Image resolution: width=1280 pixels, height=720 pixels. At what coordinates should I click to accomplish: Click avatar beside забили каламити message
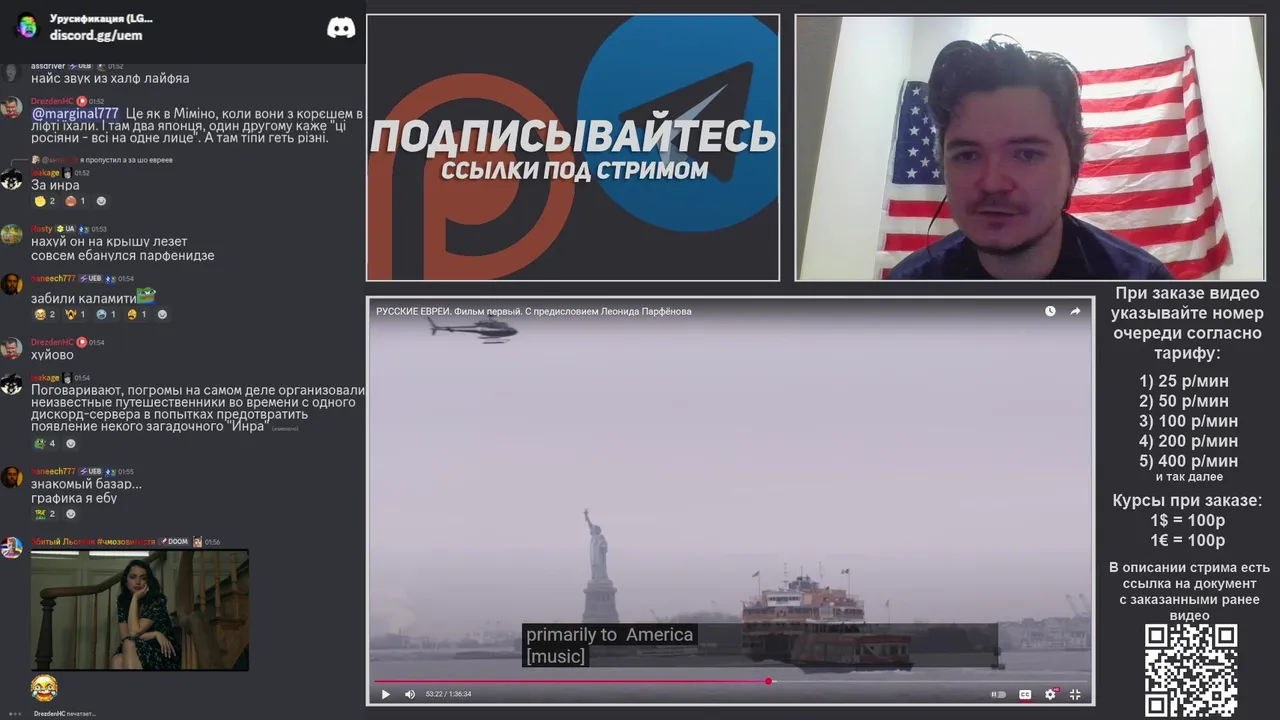tap(11, 284)
